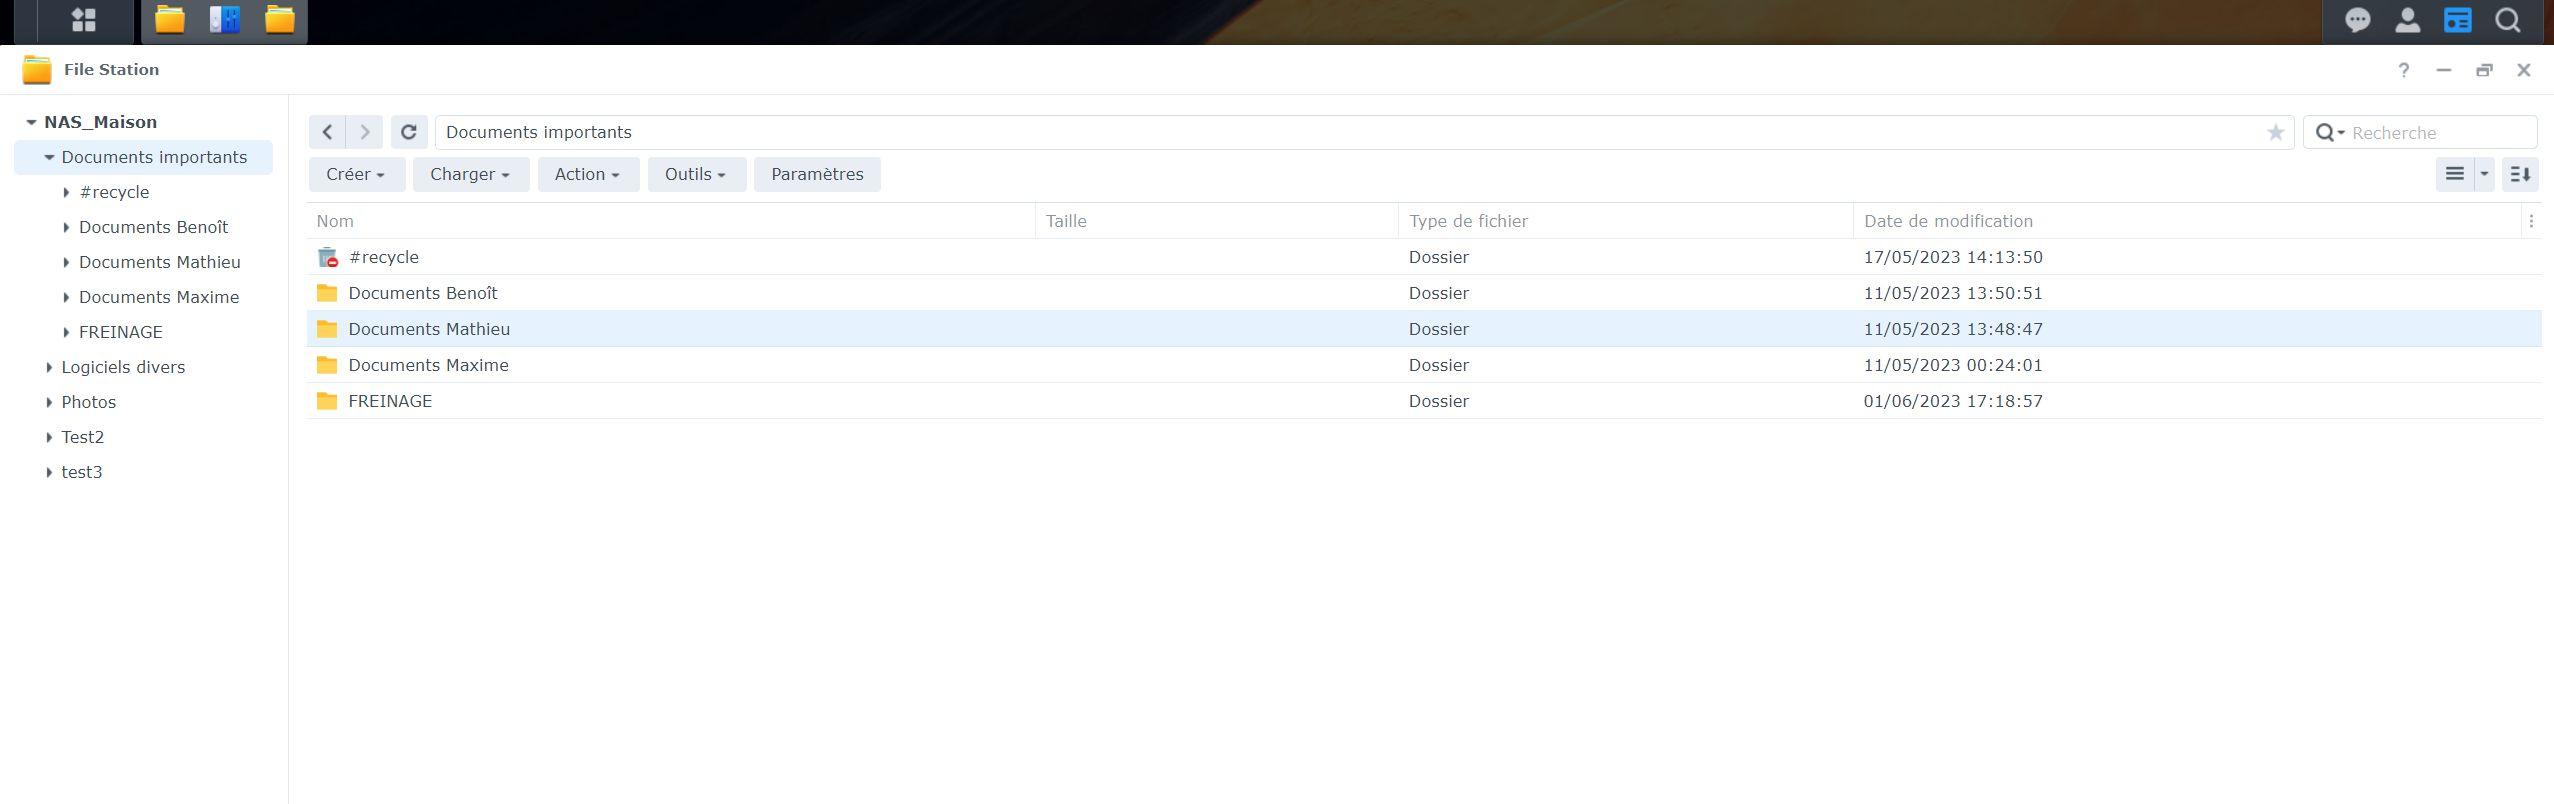This screenshot has height=804, width=2554.
Task: Select NAS_Maison label in the sidebar
Action: 100,122
